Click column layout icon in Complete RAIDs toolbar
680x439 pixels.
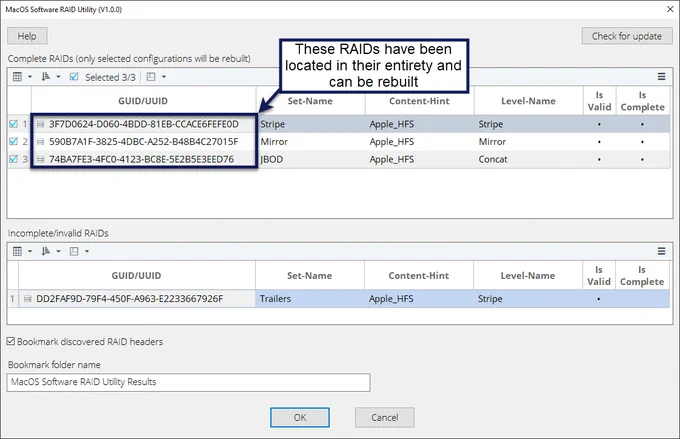pos(151,77)
